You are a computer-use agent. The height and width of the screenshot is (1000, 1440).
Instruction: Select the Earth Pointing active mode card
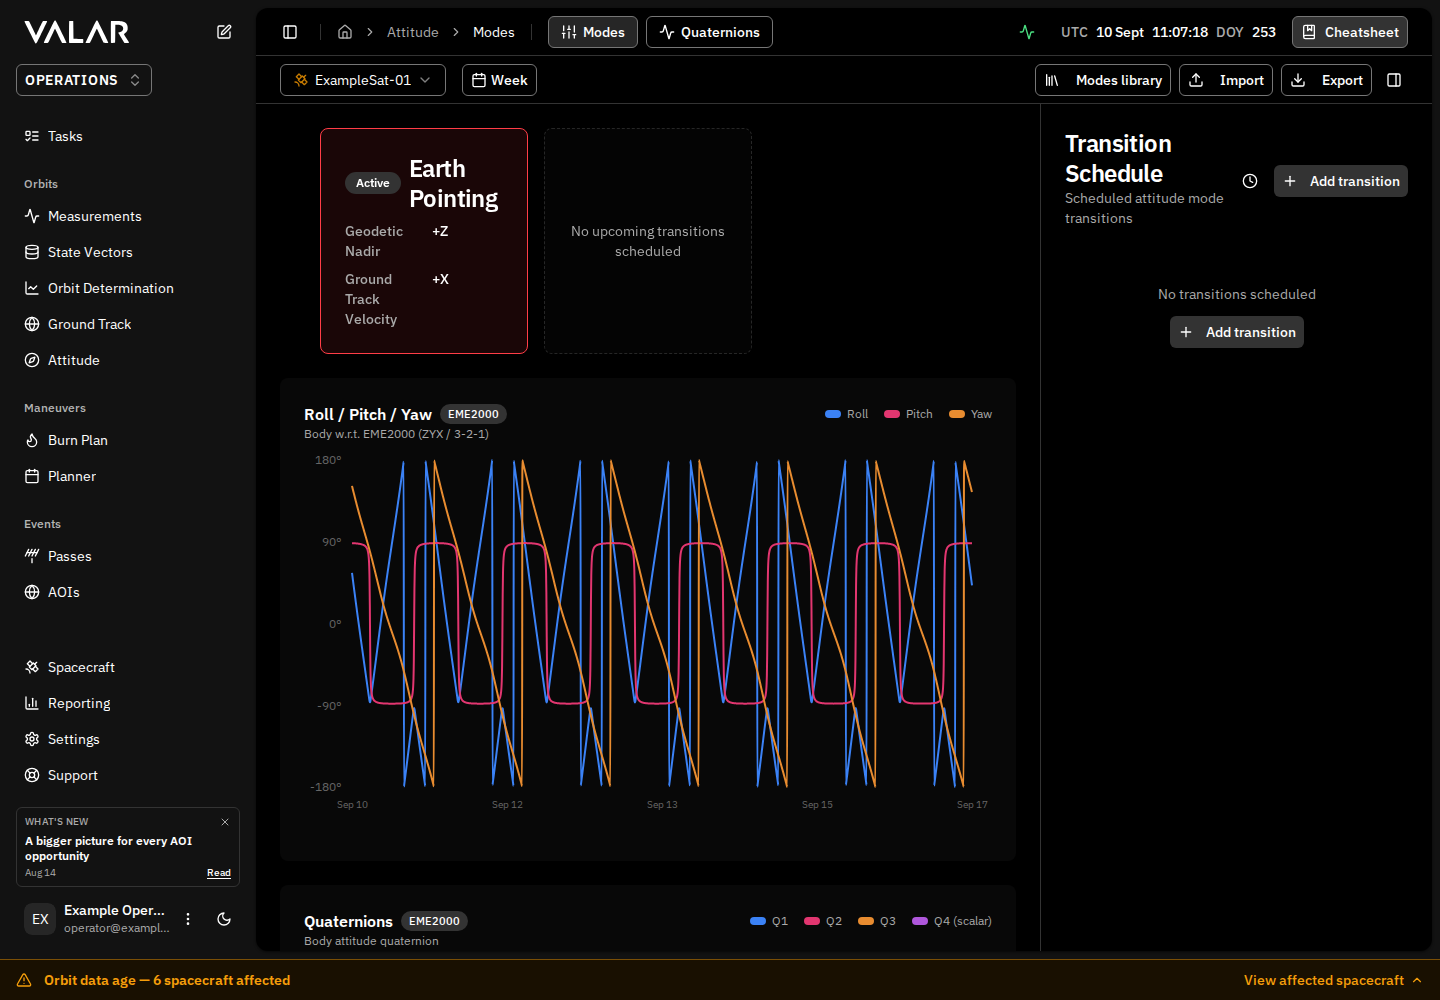[x=424, y=241]
